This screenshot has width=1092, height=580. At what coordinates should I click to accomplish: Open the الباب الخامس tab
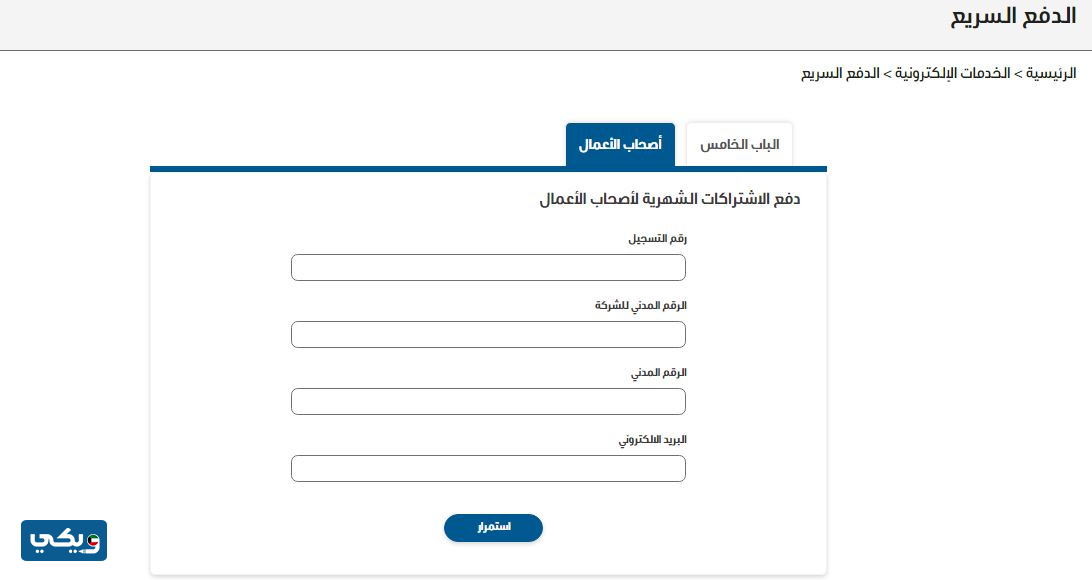coord(739,144)
